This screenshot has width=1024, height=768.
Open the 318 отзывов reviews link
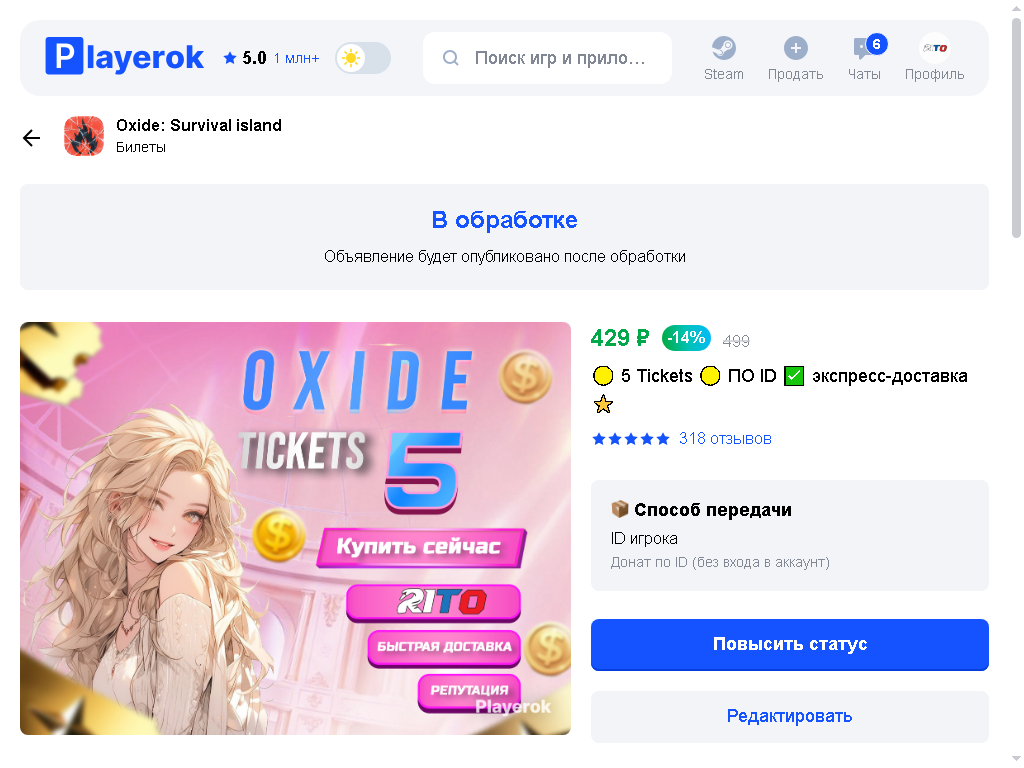725,438
